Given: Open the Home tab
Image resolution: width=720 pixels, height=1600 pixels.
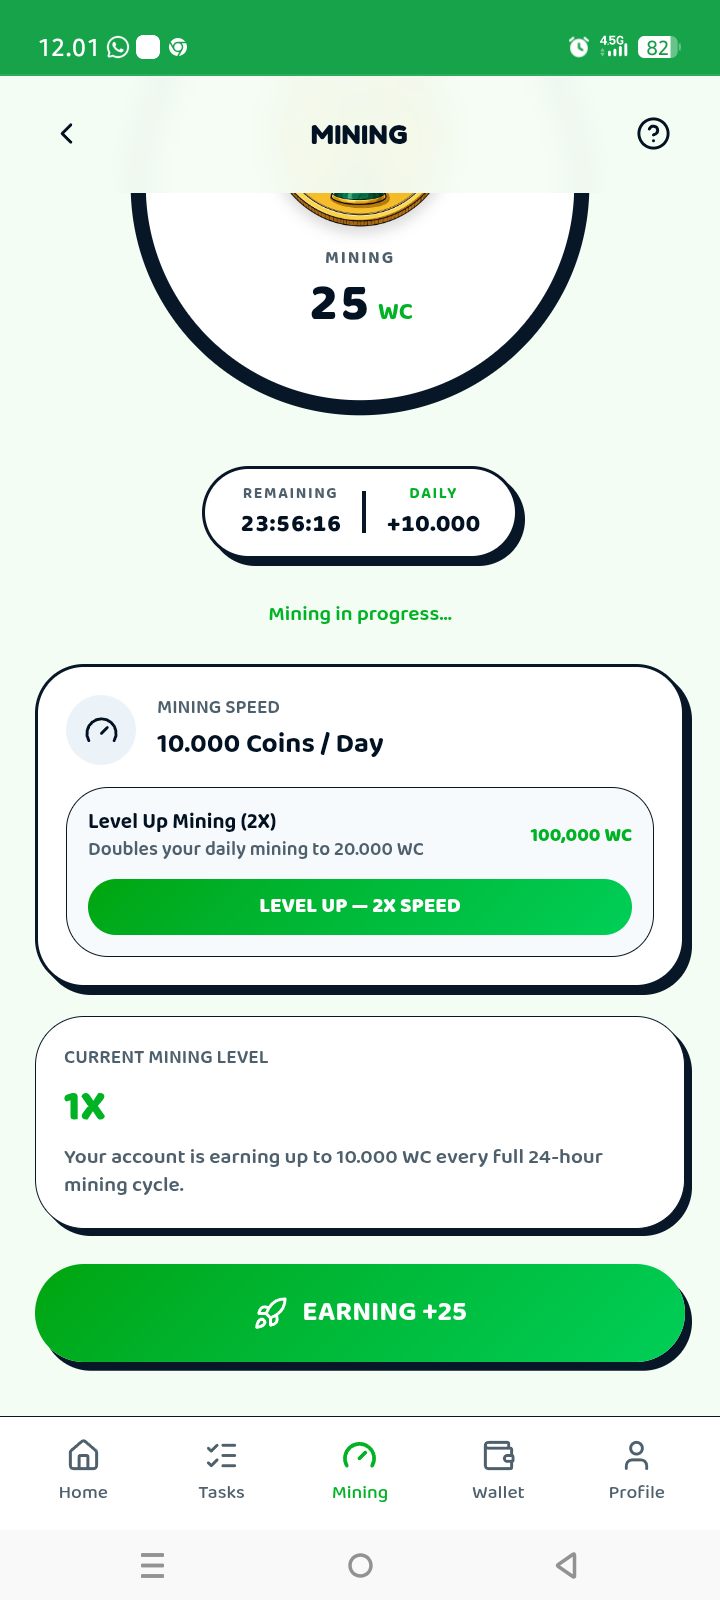Looking at the screenshot, I should 83,1470.
